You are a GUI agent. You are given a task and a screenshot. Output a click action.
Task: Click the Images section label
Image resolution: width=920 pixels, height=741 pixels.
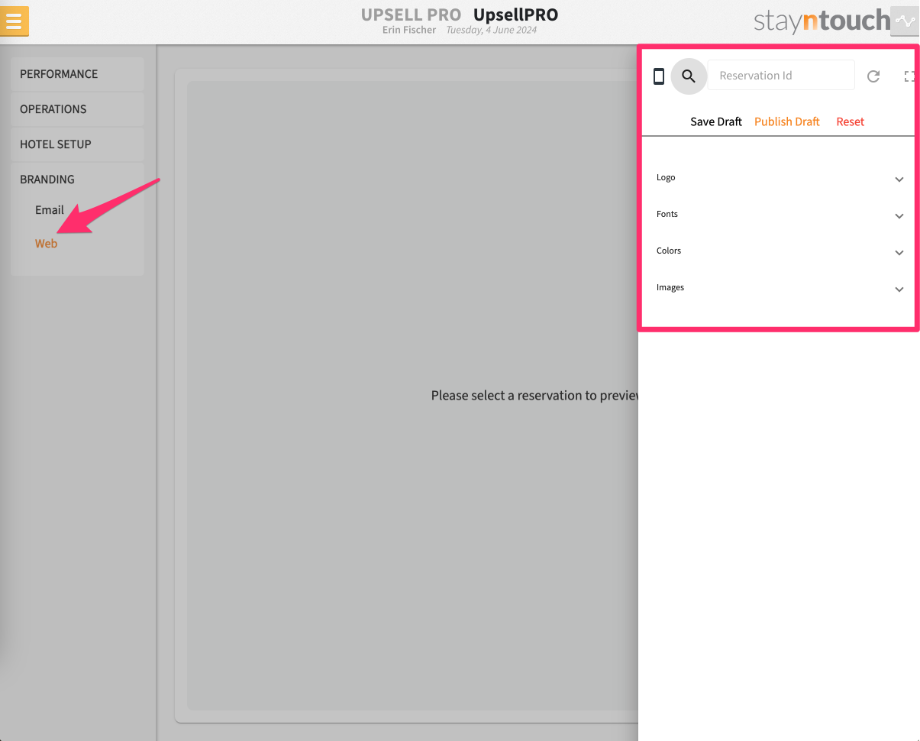(669, 287)
